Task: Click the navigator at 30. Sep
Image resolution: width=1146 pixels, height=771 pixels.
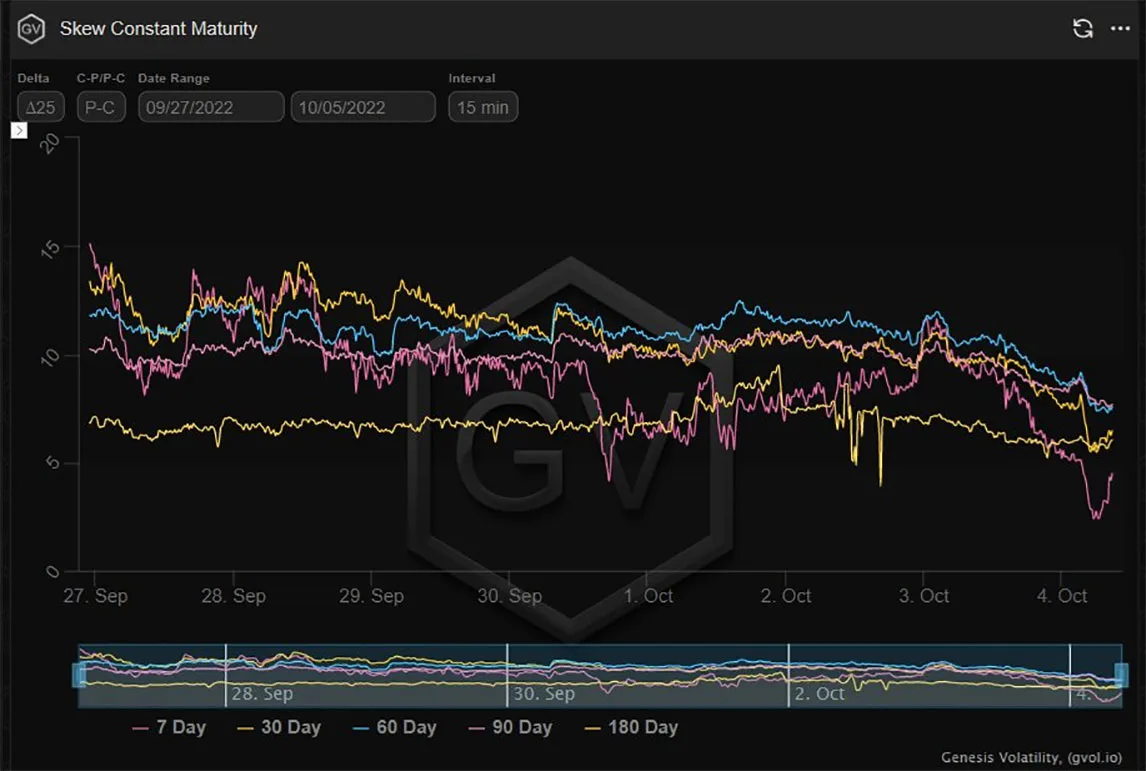Action: [544, 693]
